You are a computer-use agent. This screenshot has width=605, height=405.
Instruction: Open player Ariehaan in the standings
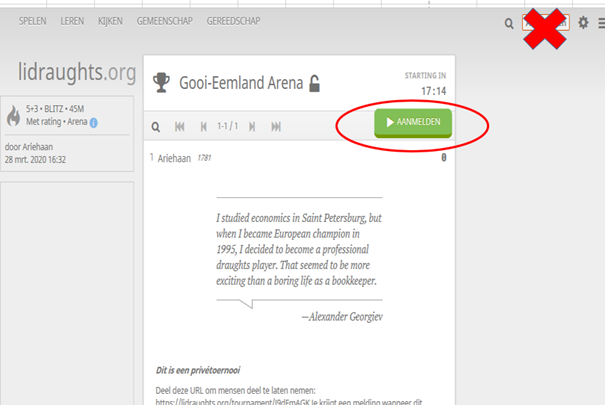pos(174,158)
